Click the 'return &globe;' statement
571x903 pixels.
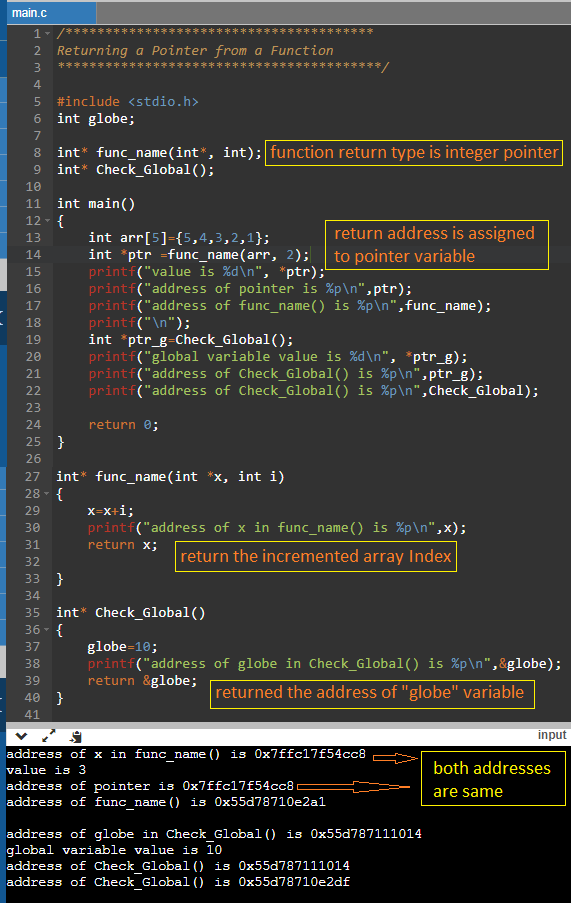pos(142,681)
